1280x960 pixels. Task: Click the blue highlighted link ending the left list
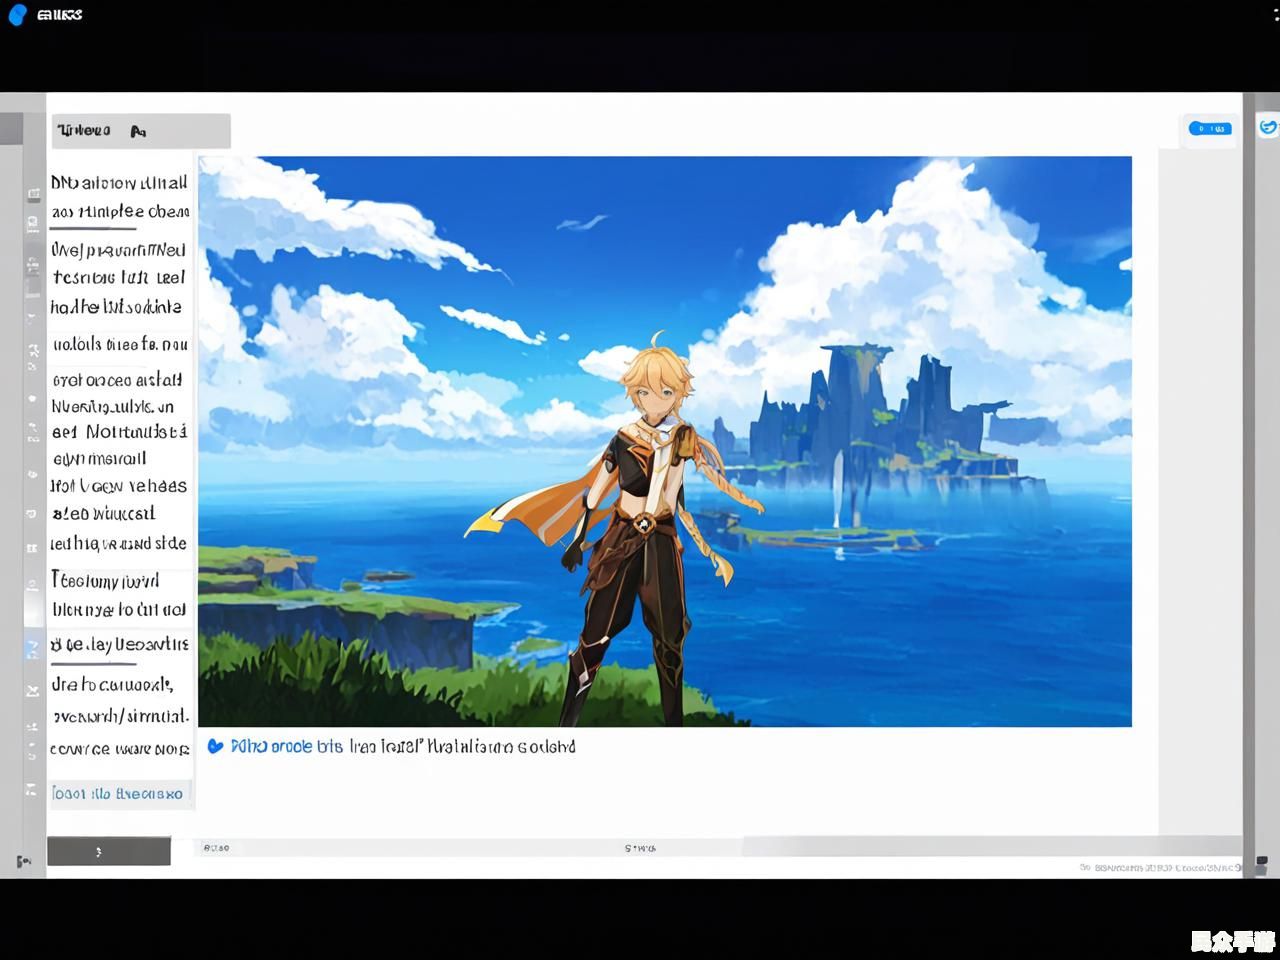[118, 793]
